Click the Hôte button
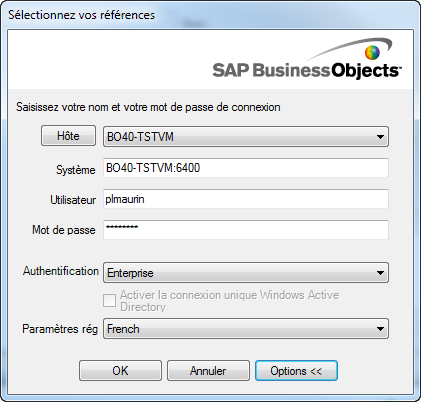This screenshot has height=402, width=421. click(x=68, y=136)
